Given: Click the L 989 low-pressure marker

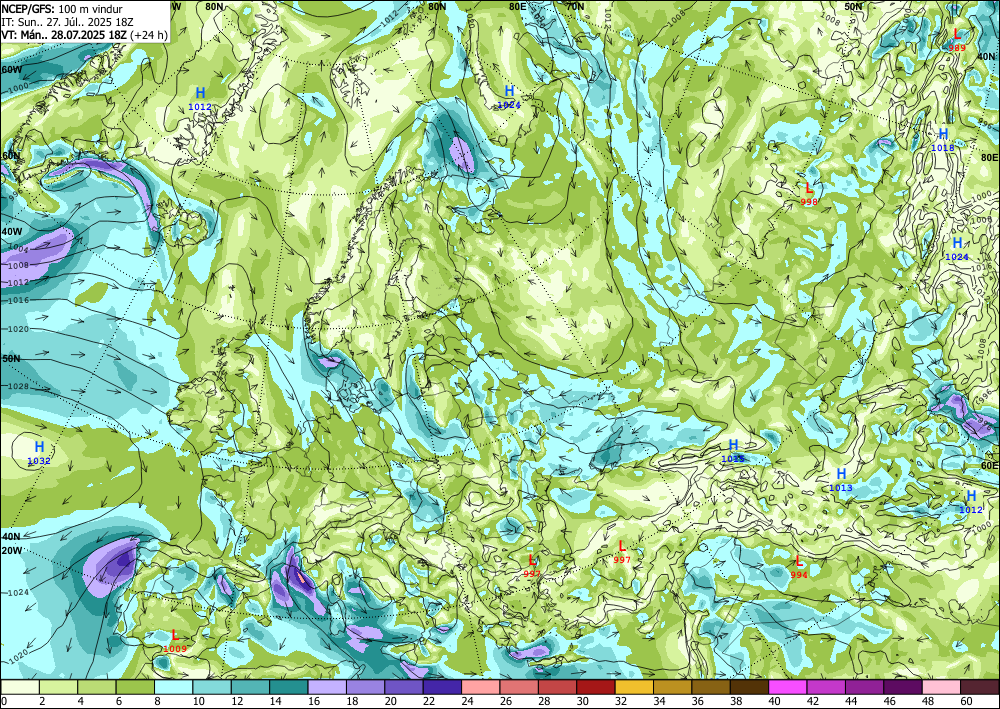Looking at the screenshot, I should pyautogui.click(x=957, y=39).
